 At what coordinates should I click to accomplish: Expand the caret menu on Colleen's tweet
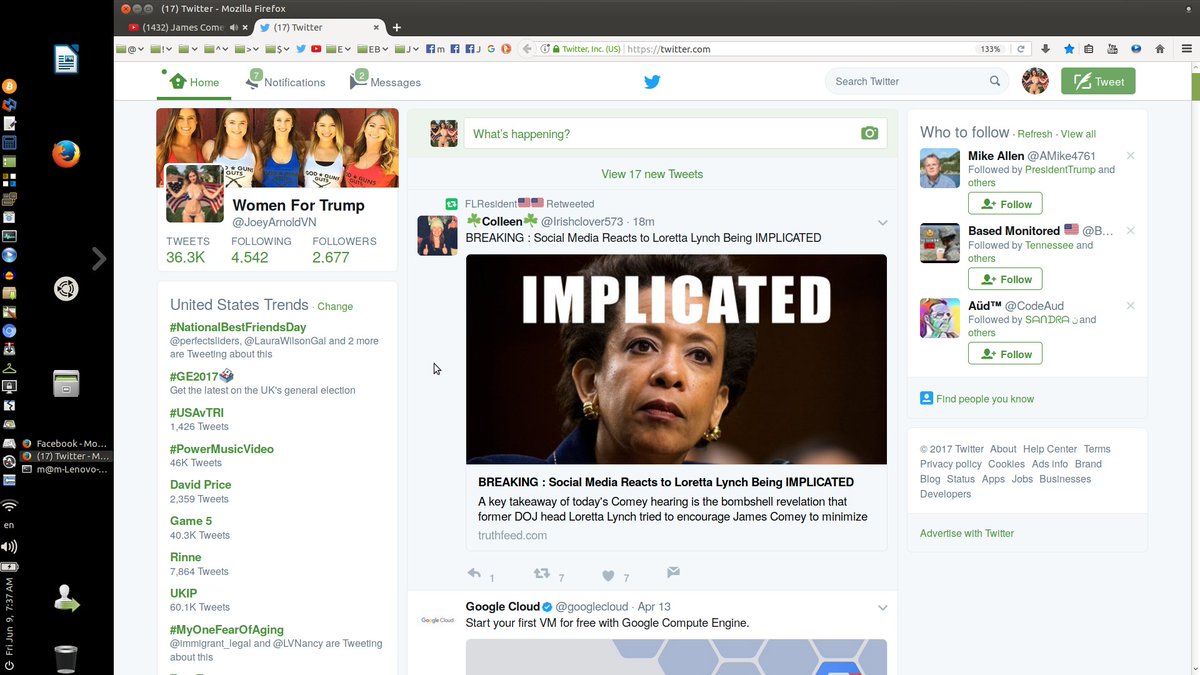coord(882,223)
